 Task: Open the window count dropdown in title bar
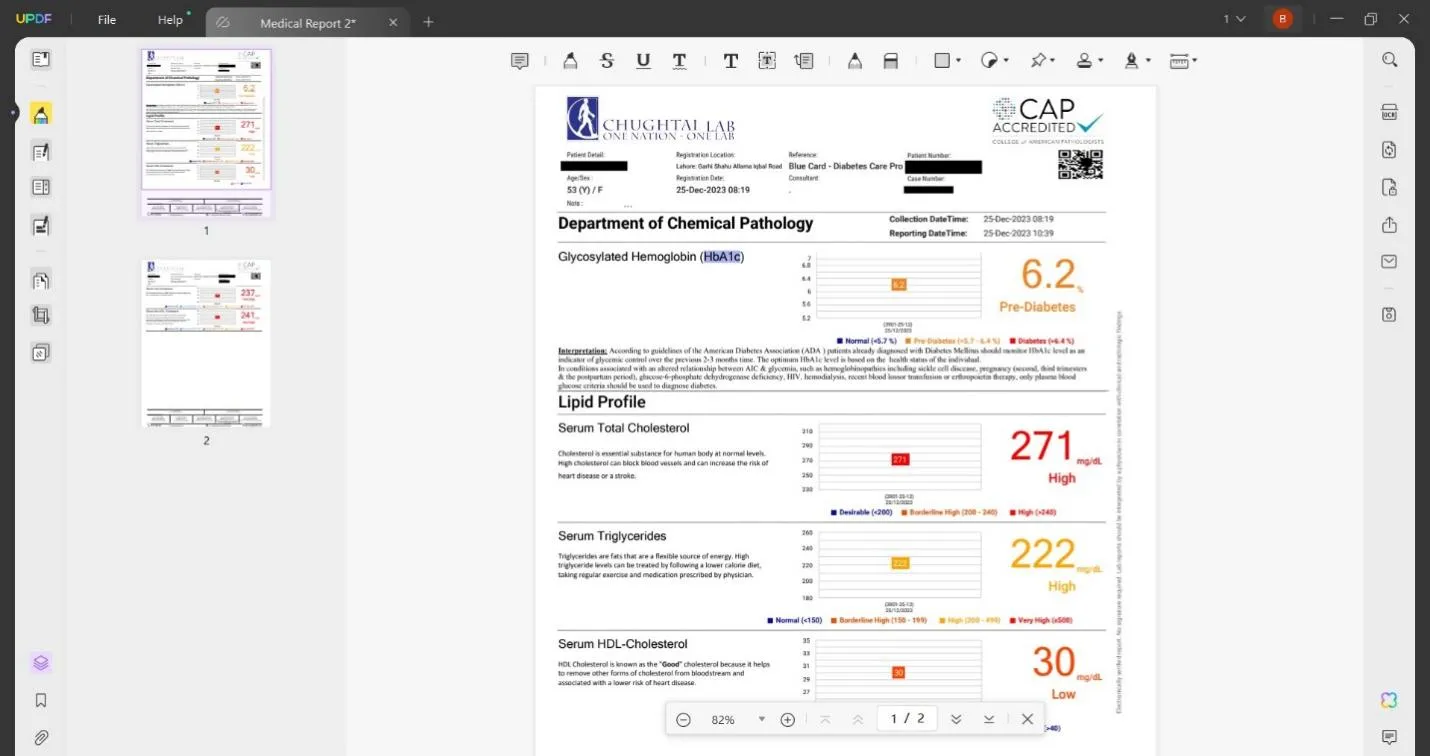tap(1235, 19)
